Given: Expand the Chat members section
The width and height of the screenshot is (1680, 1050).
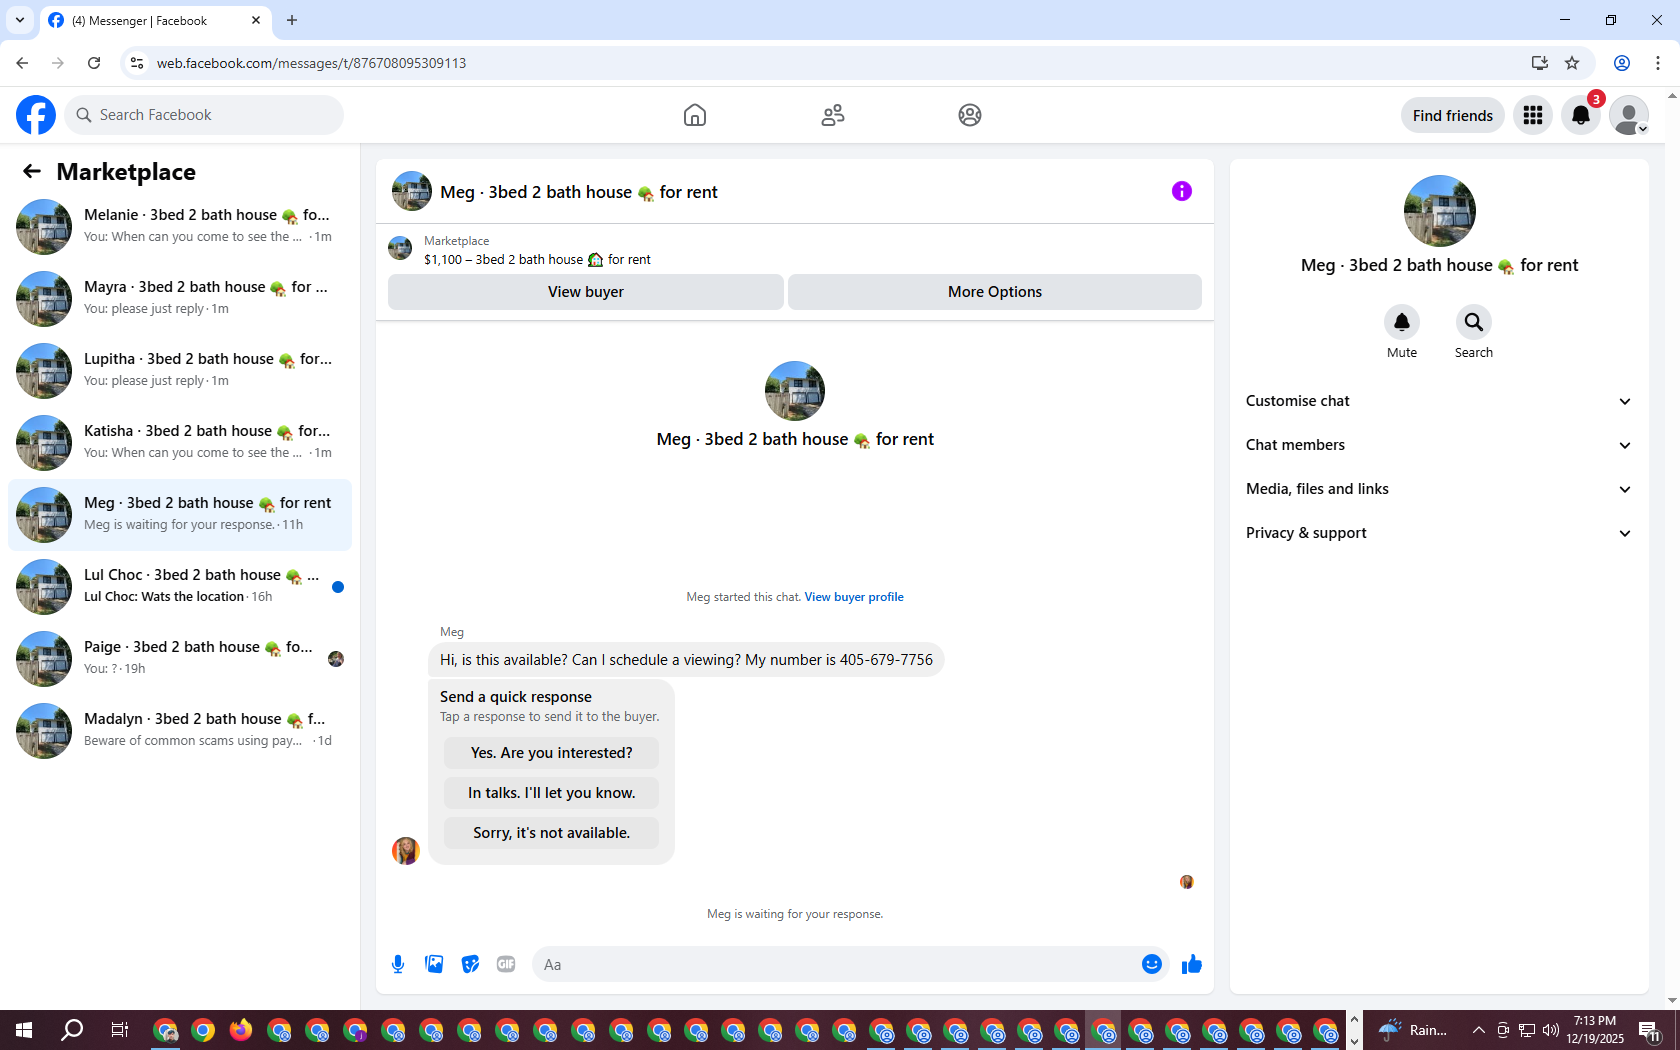Looking at the screenshot, I should [x=1439, y=445].
